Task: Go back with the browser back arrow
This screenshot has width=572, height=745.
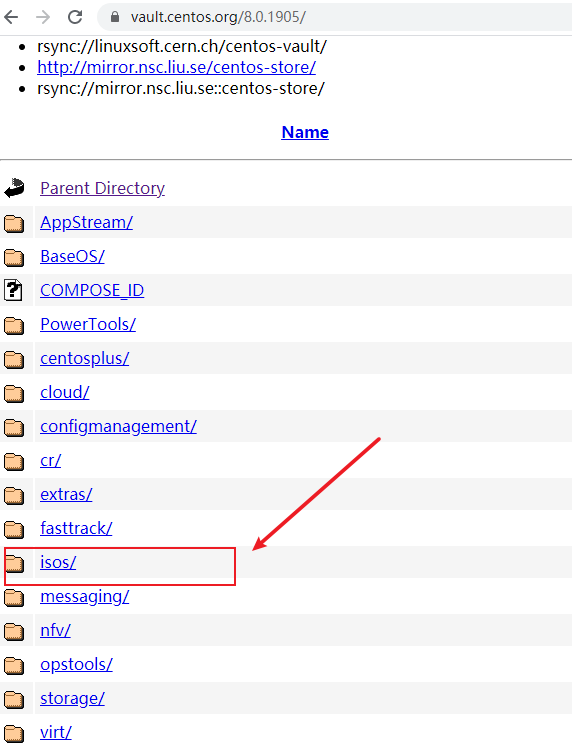Action: point(11,17)
